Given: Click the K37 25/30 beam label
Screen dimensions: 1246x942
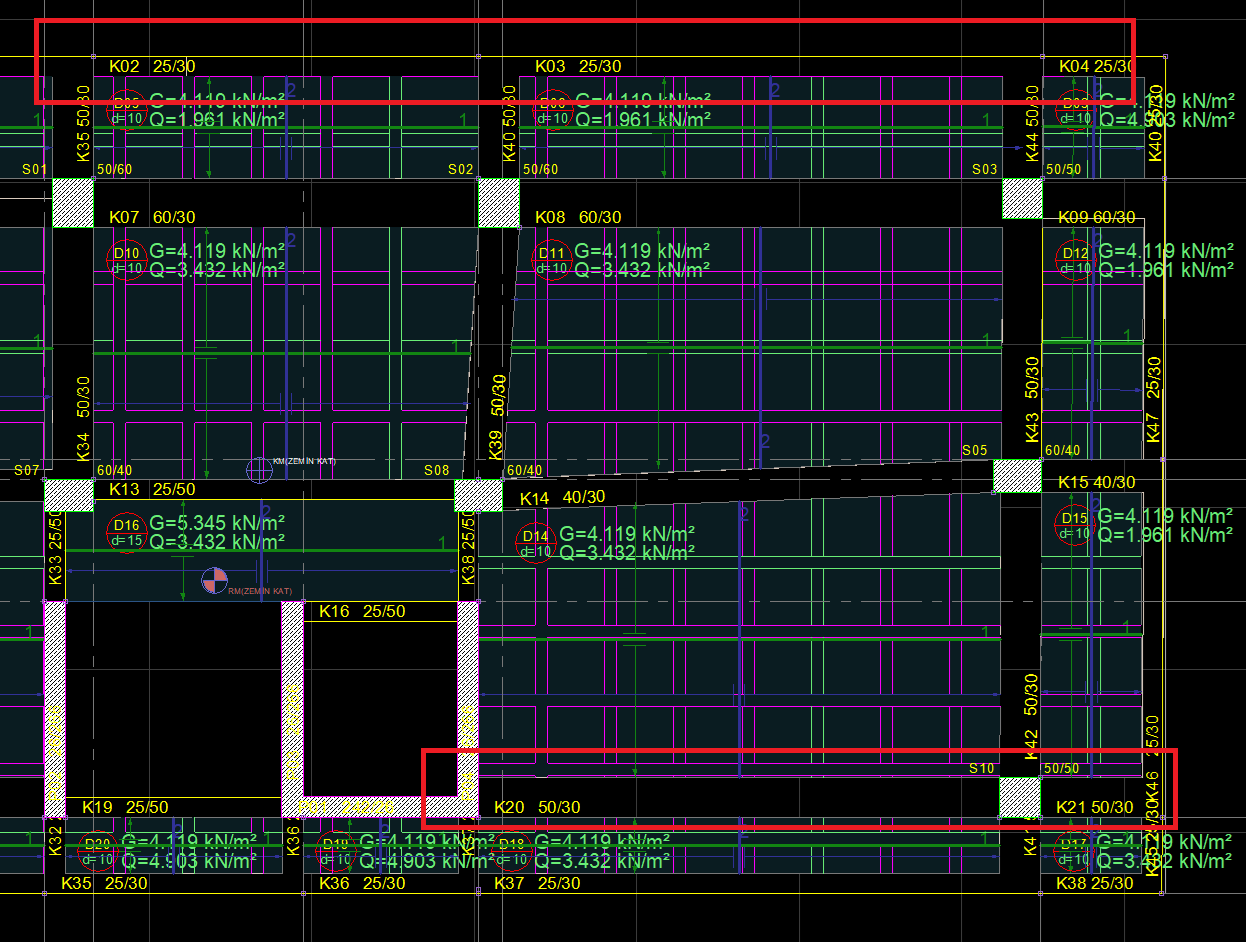Looking at the screenshot, I should click(x=537, y=883).
